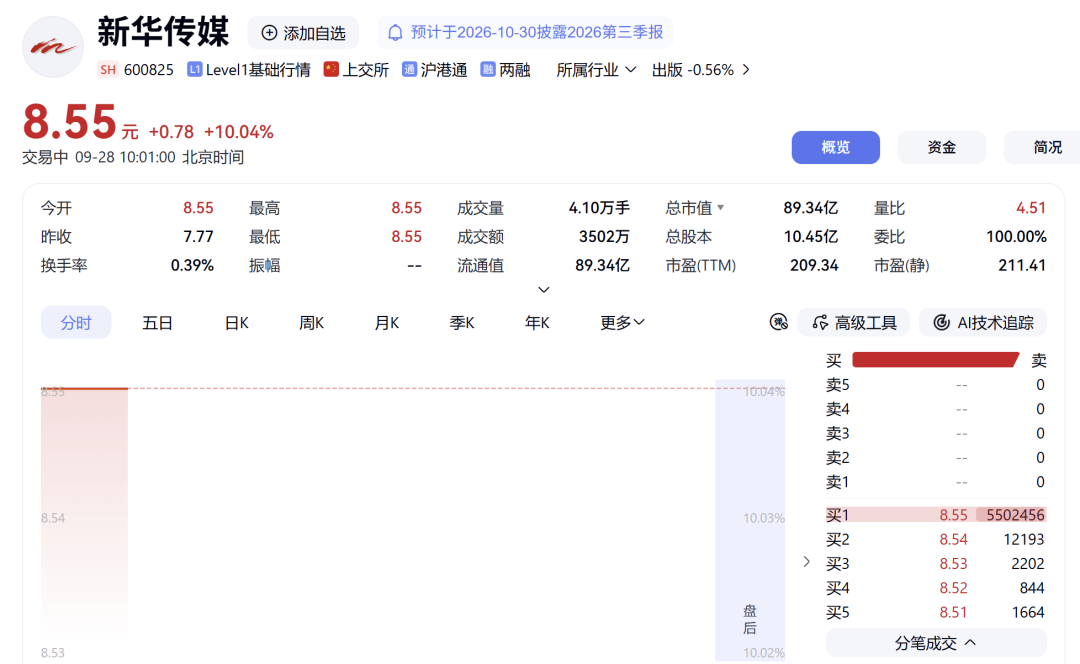Click the 买1 row at 8.55

(x=936, y=515)
